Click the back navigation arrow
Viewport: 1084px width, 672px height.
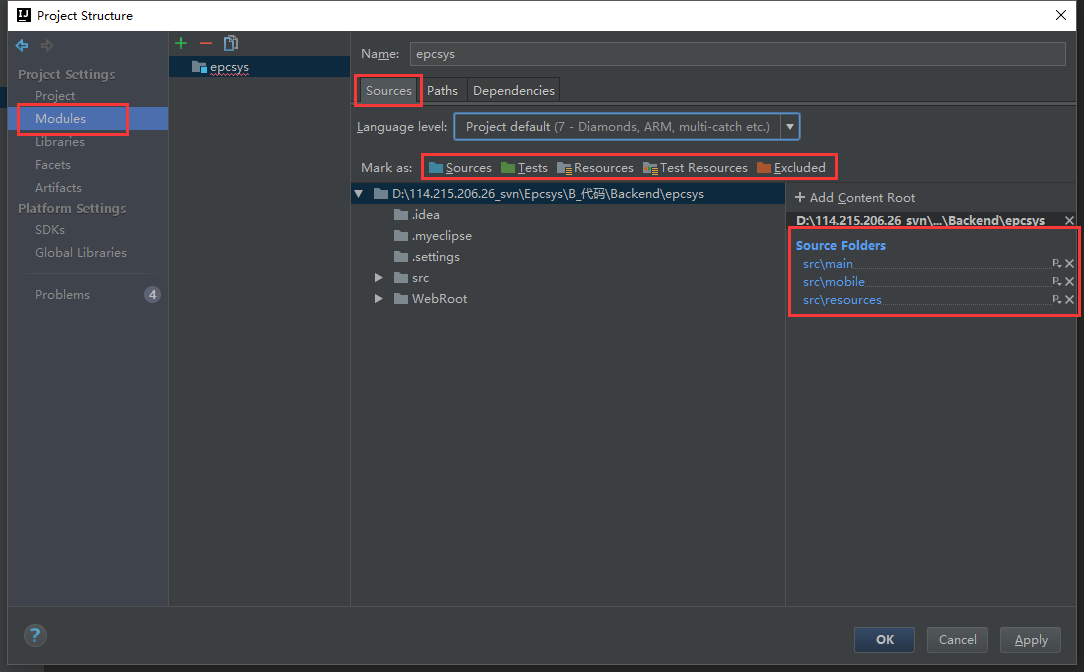(x=22, y=46)
